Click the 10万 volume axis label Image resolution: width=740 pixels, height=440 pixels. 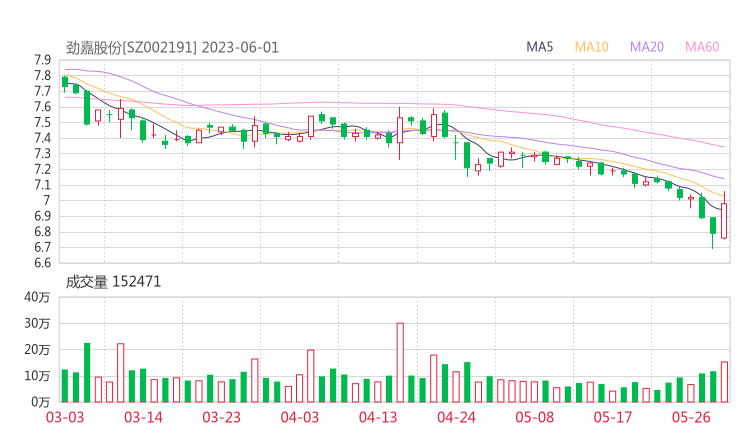pos(37,376)
